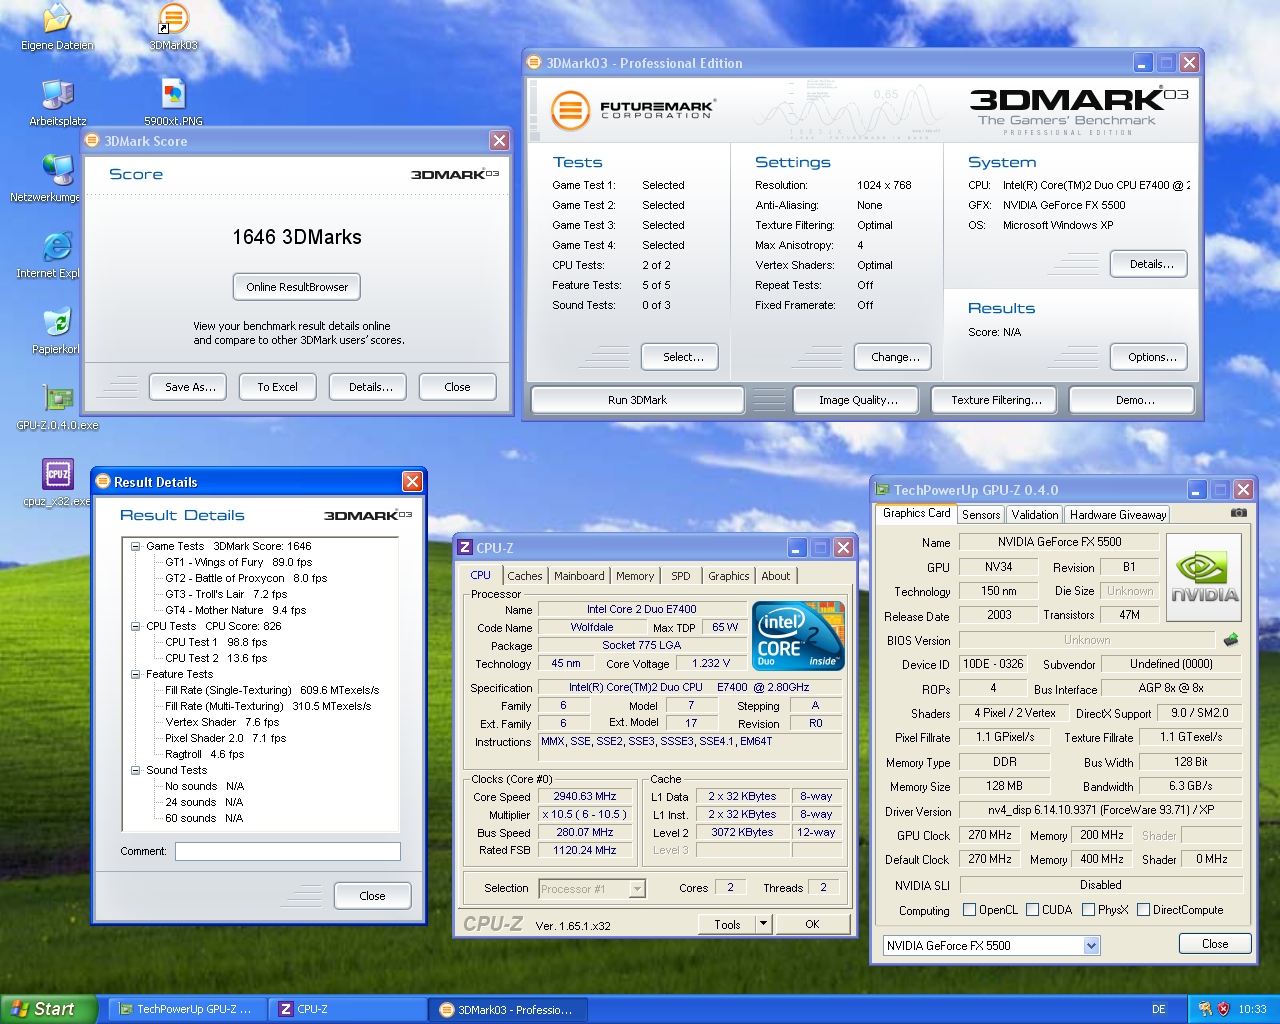Toggle the CUDA checkbox in GPU-Z
Screen dimensions: 1280x1024
pyautogui.click(x=1032, y=910)
